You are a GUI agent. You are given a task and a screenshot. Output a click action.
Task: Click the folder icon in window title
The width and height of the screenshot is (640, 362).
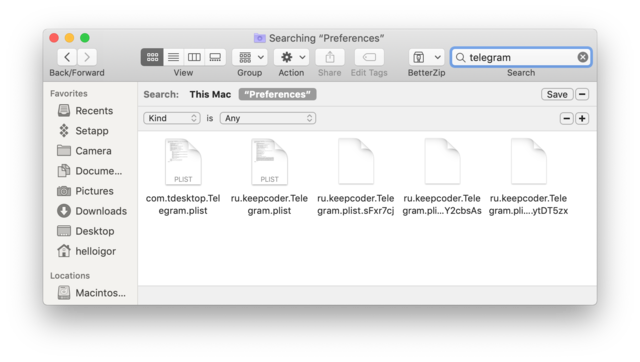(x=260, y=38)
